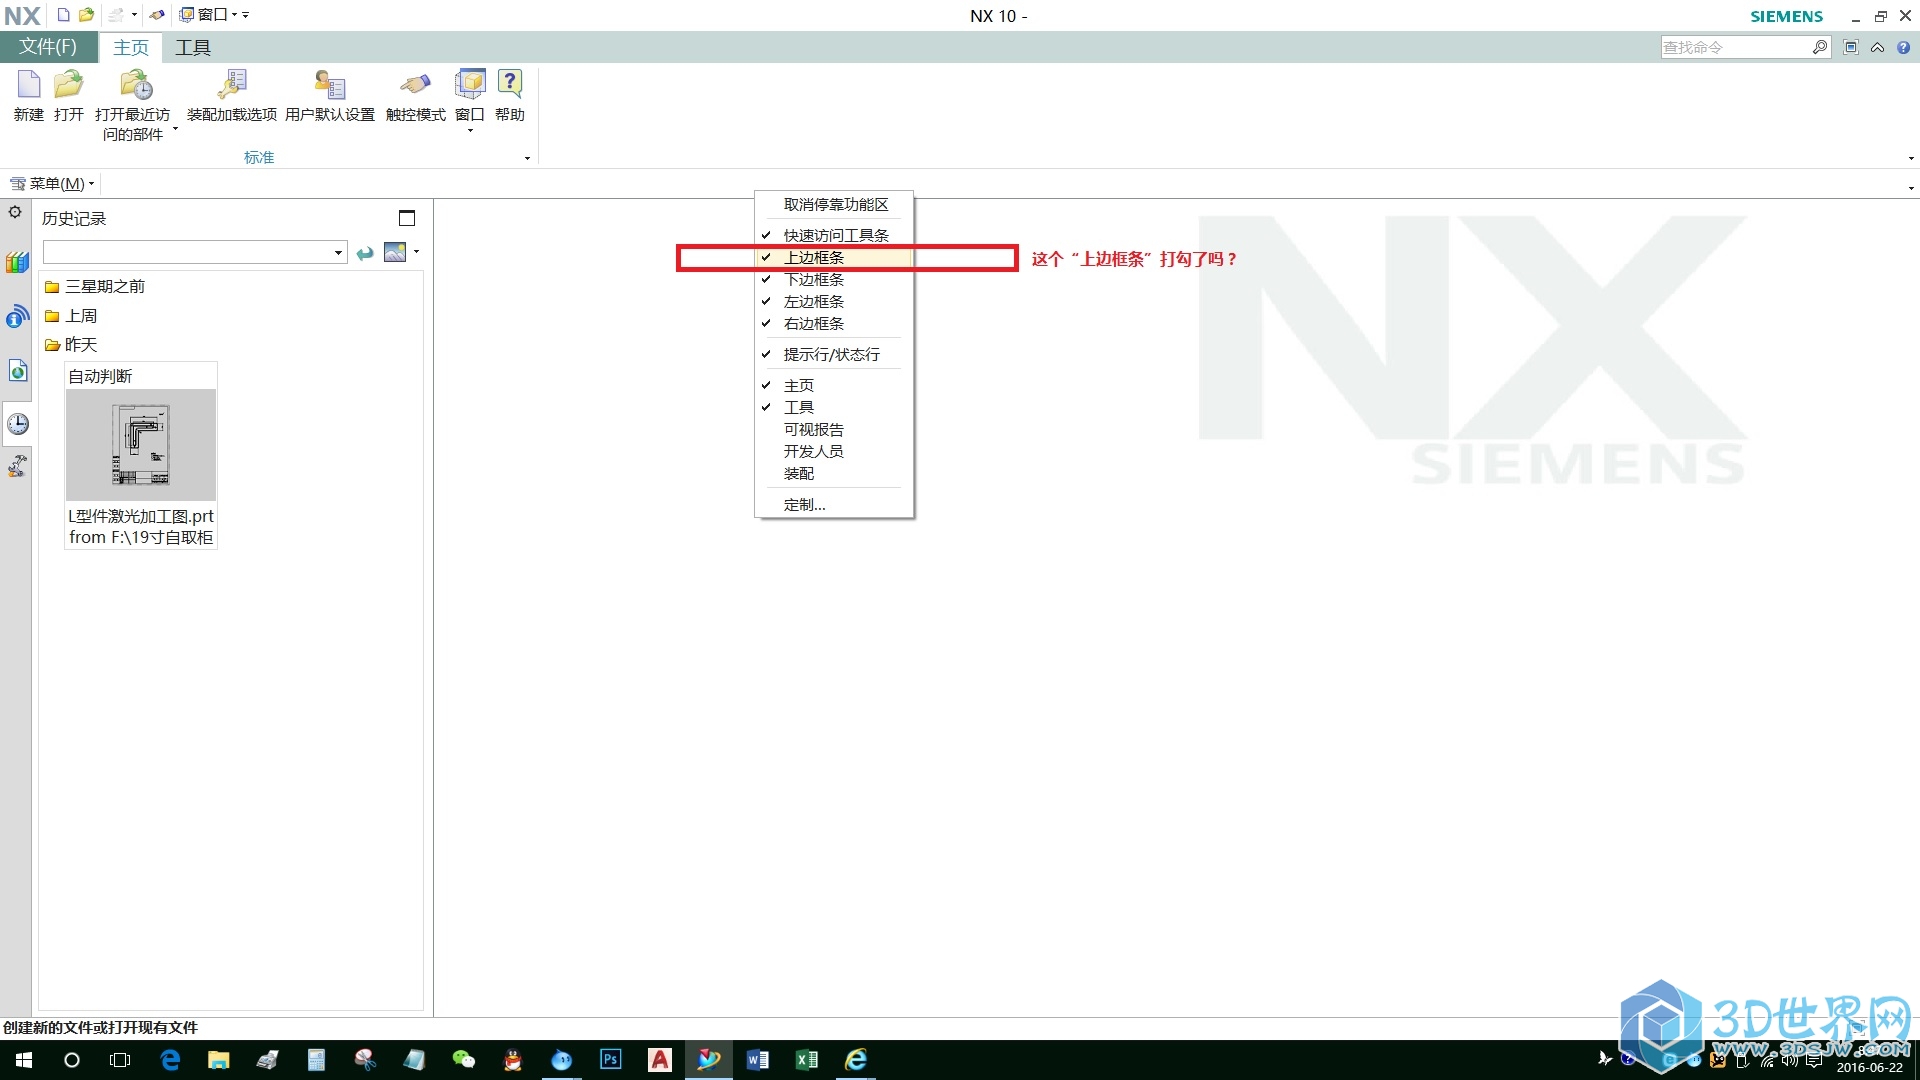
Task: Switch to the 主页 ribbon tab
Action: [130, 47]
